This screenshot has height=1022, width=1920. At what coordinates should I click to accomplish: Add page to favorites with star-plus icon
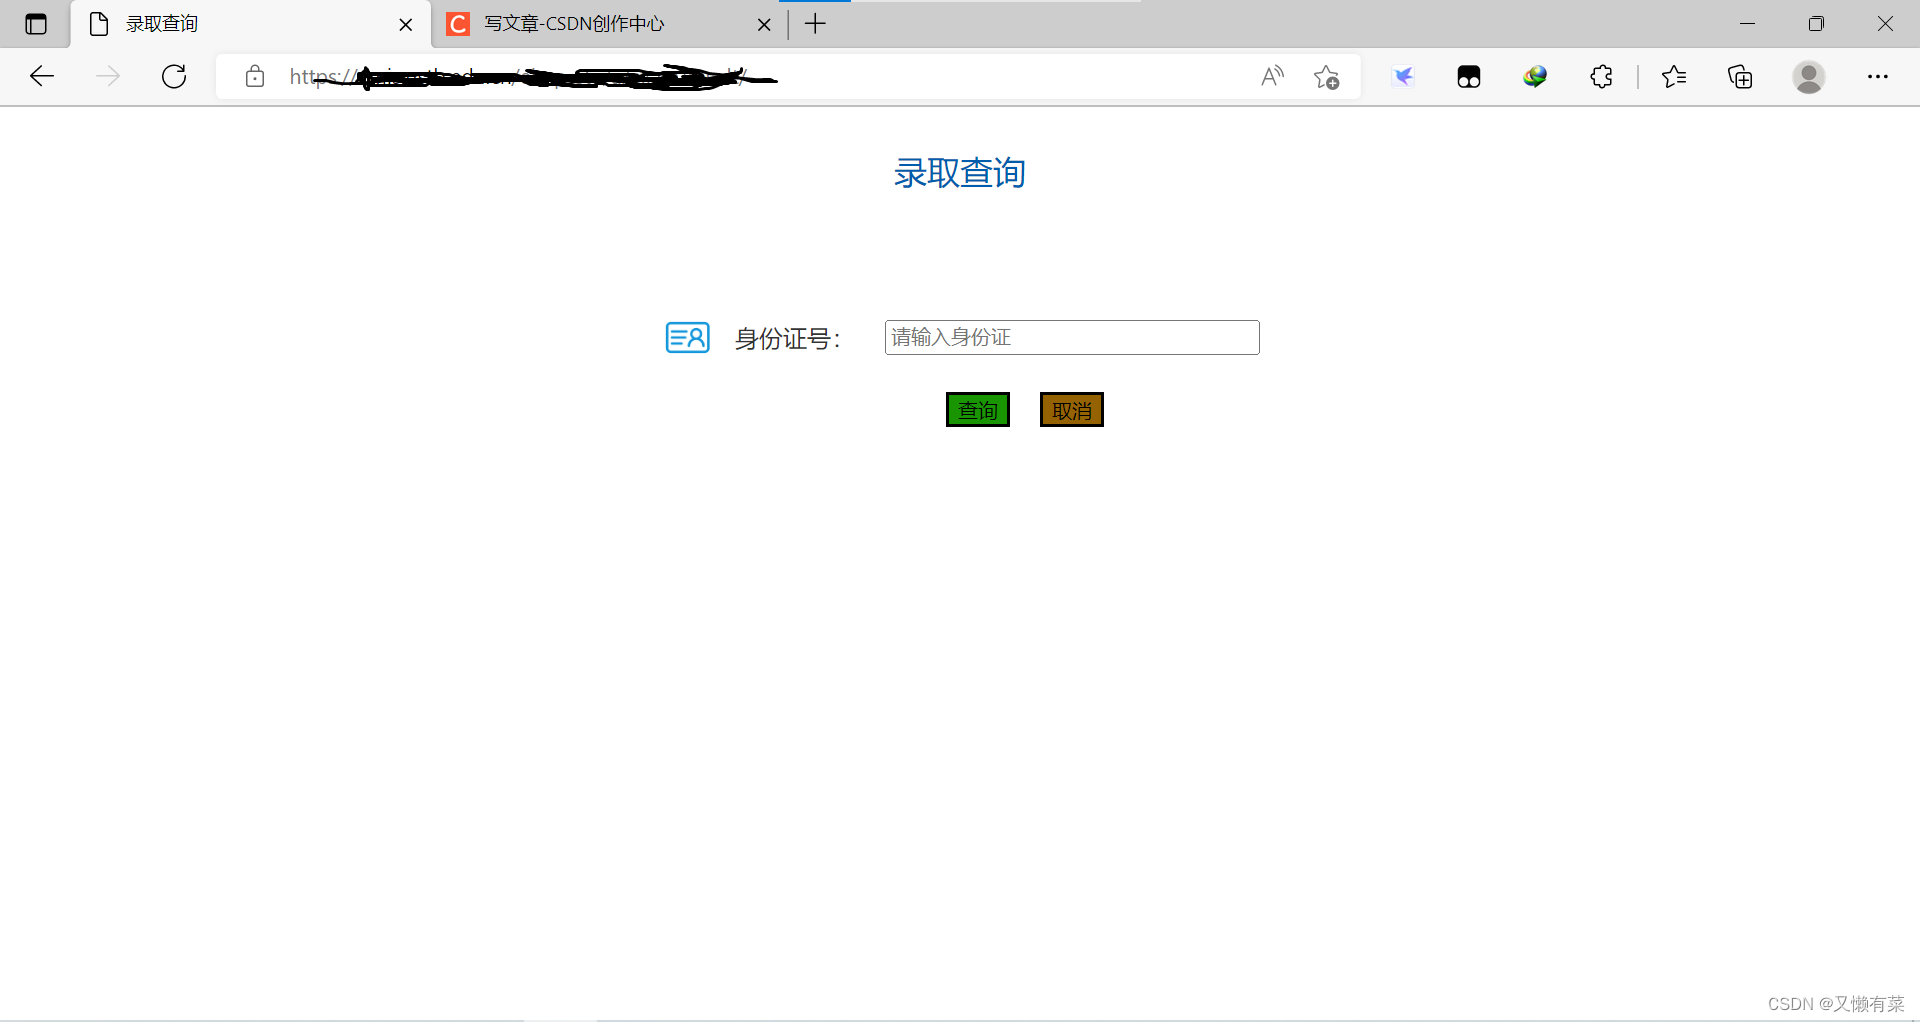pos(1327,77)
